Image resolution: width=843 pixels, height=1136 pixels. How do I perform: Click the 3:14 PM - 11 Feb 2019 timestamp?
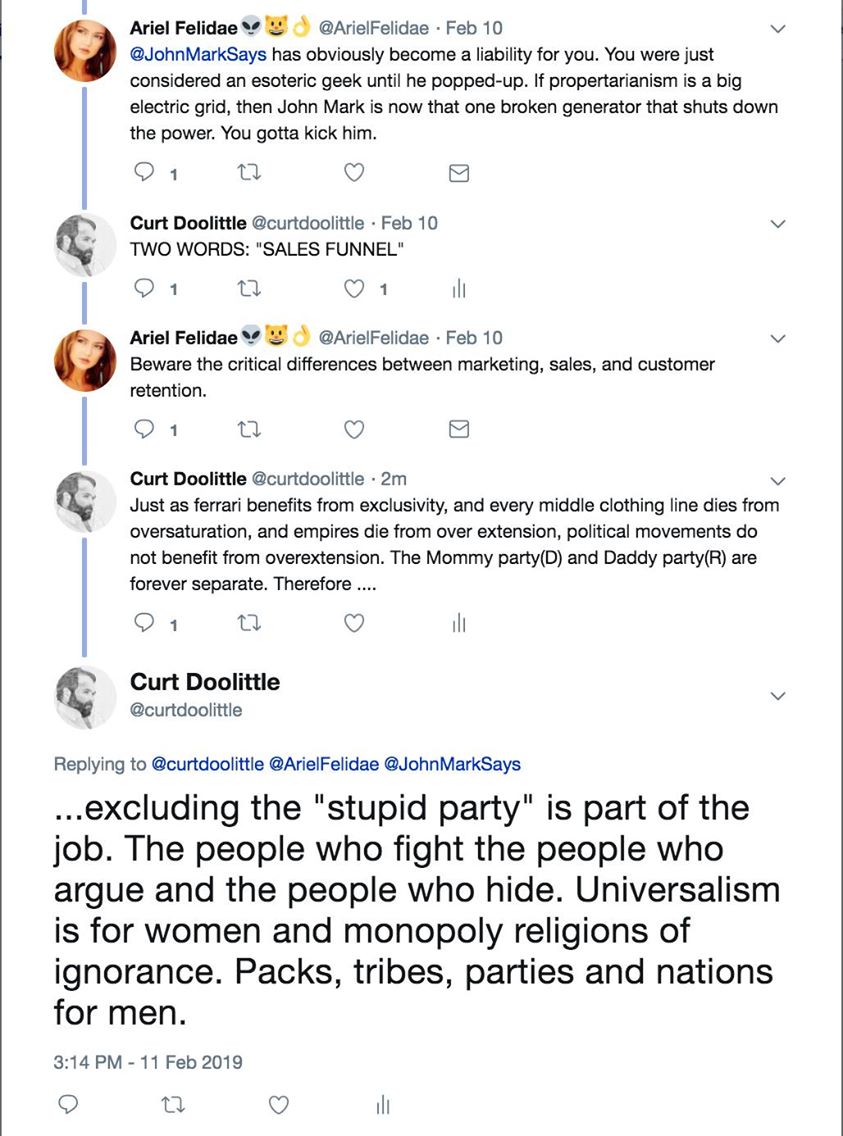tap(147, 1061)
